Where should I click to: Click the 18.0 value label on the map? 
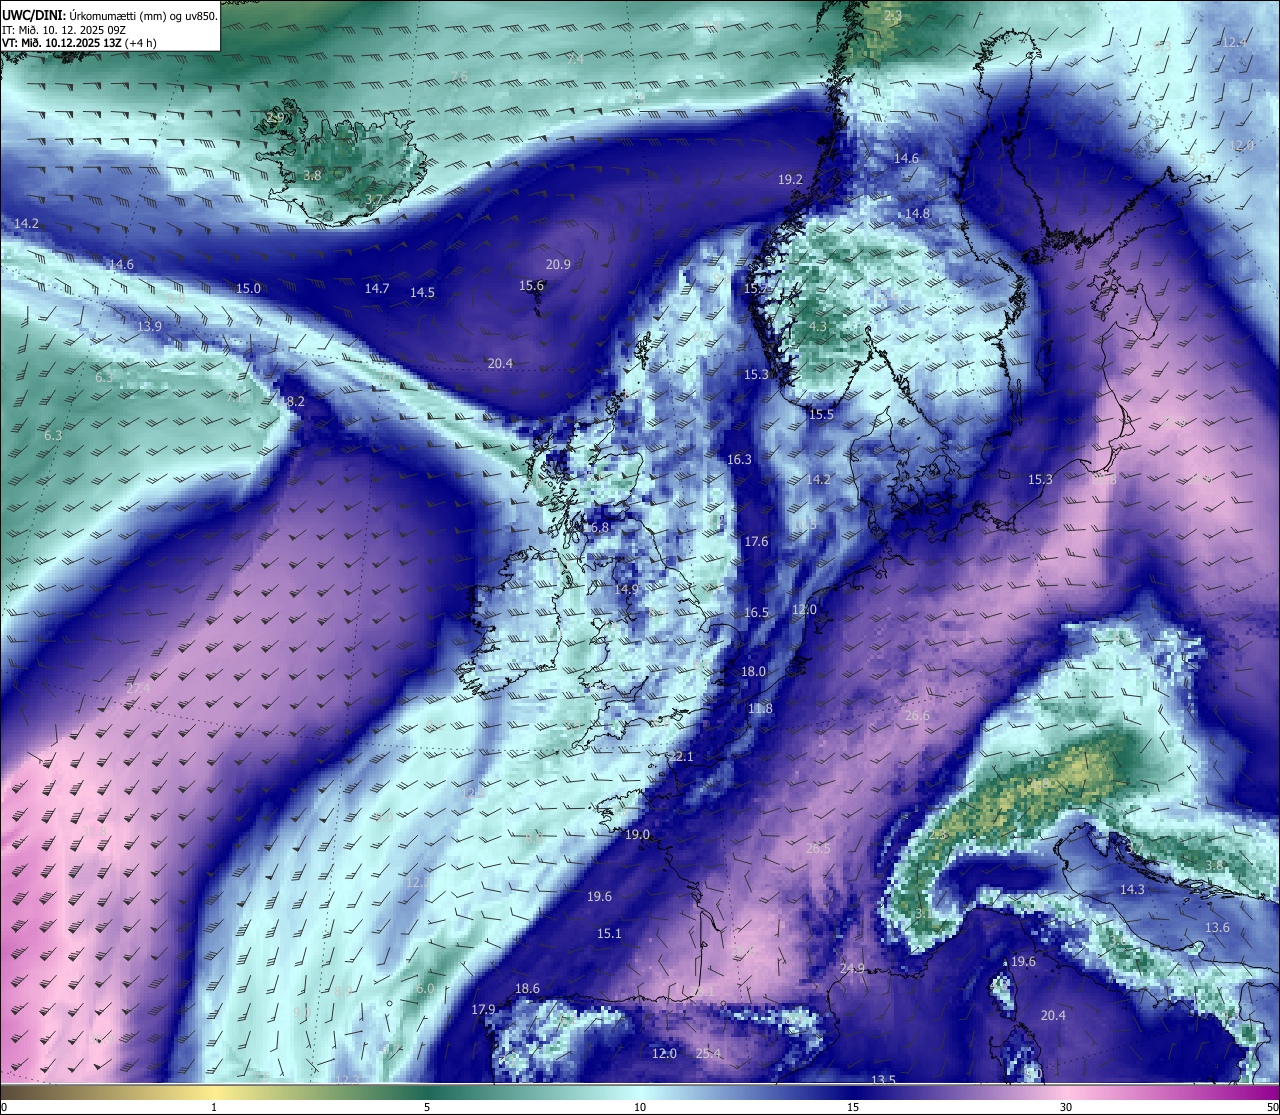click(753, 672)
